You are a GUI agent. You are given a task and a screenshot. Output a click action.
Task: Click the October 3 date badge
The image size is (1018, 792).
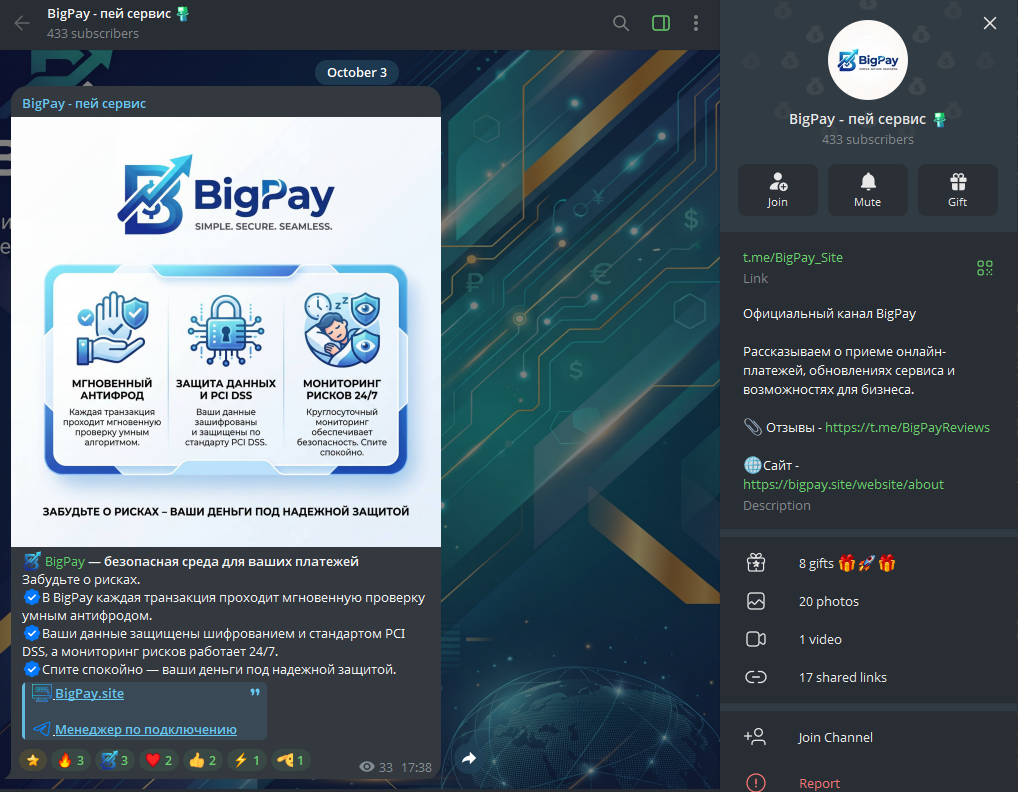[x=356, y=72]
